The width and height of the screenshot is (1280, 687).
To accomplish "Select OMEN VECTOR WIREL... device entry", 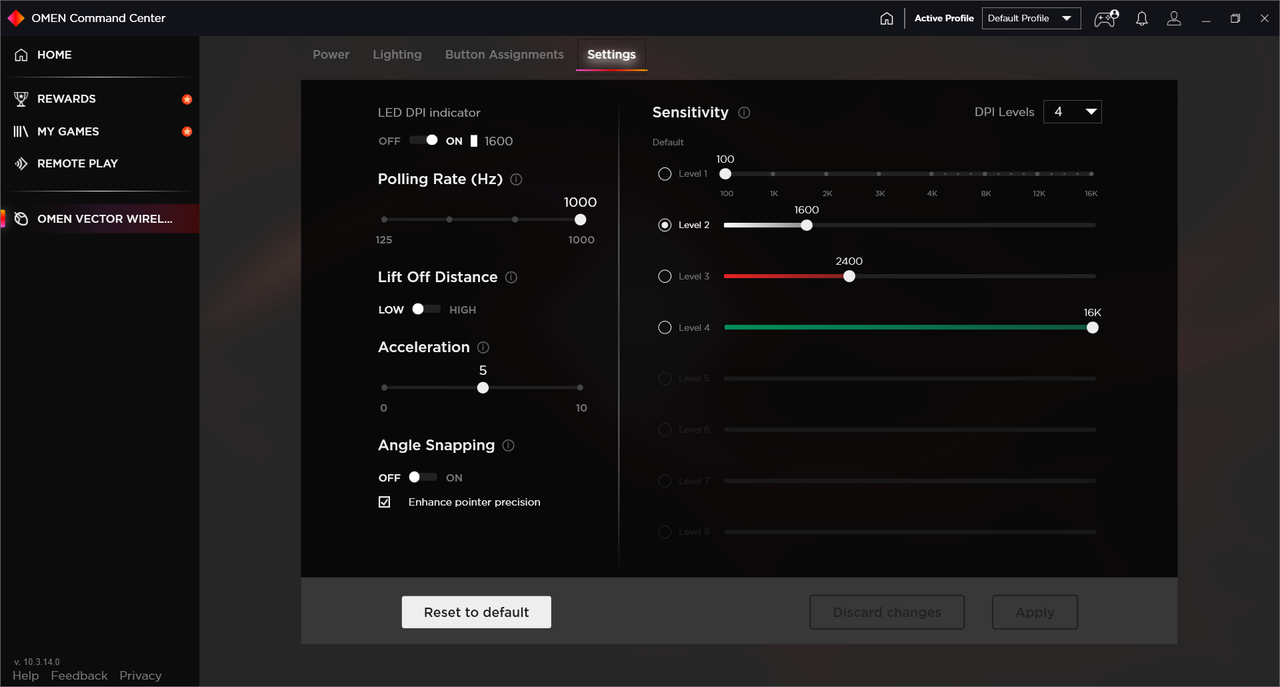I will point(100,219).
